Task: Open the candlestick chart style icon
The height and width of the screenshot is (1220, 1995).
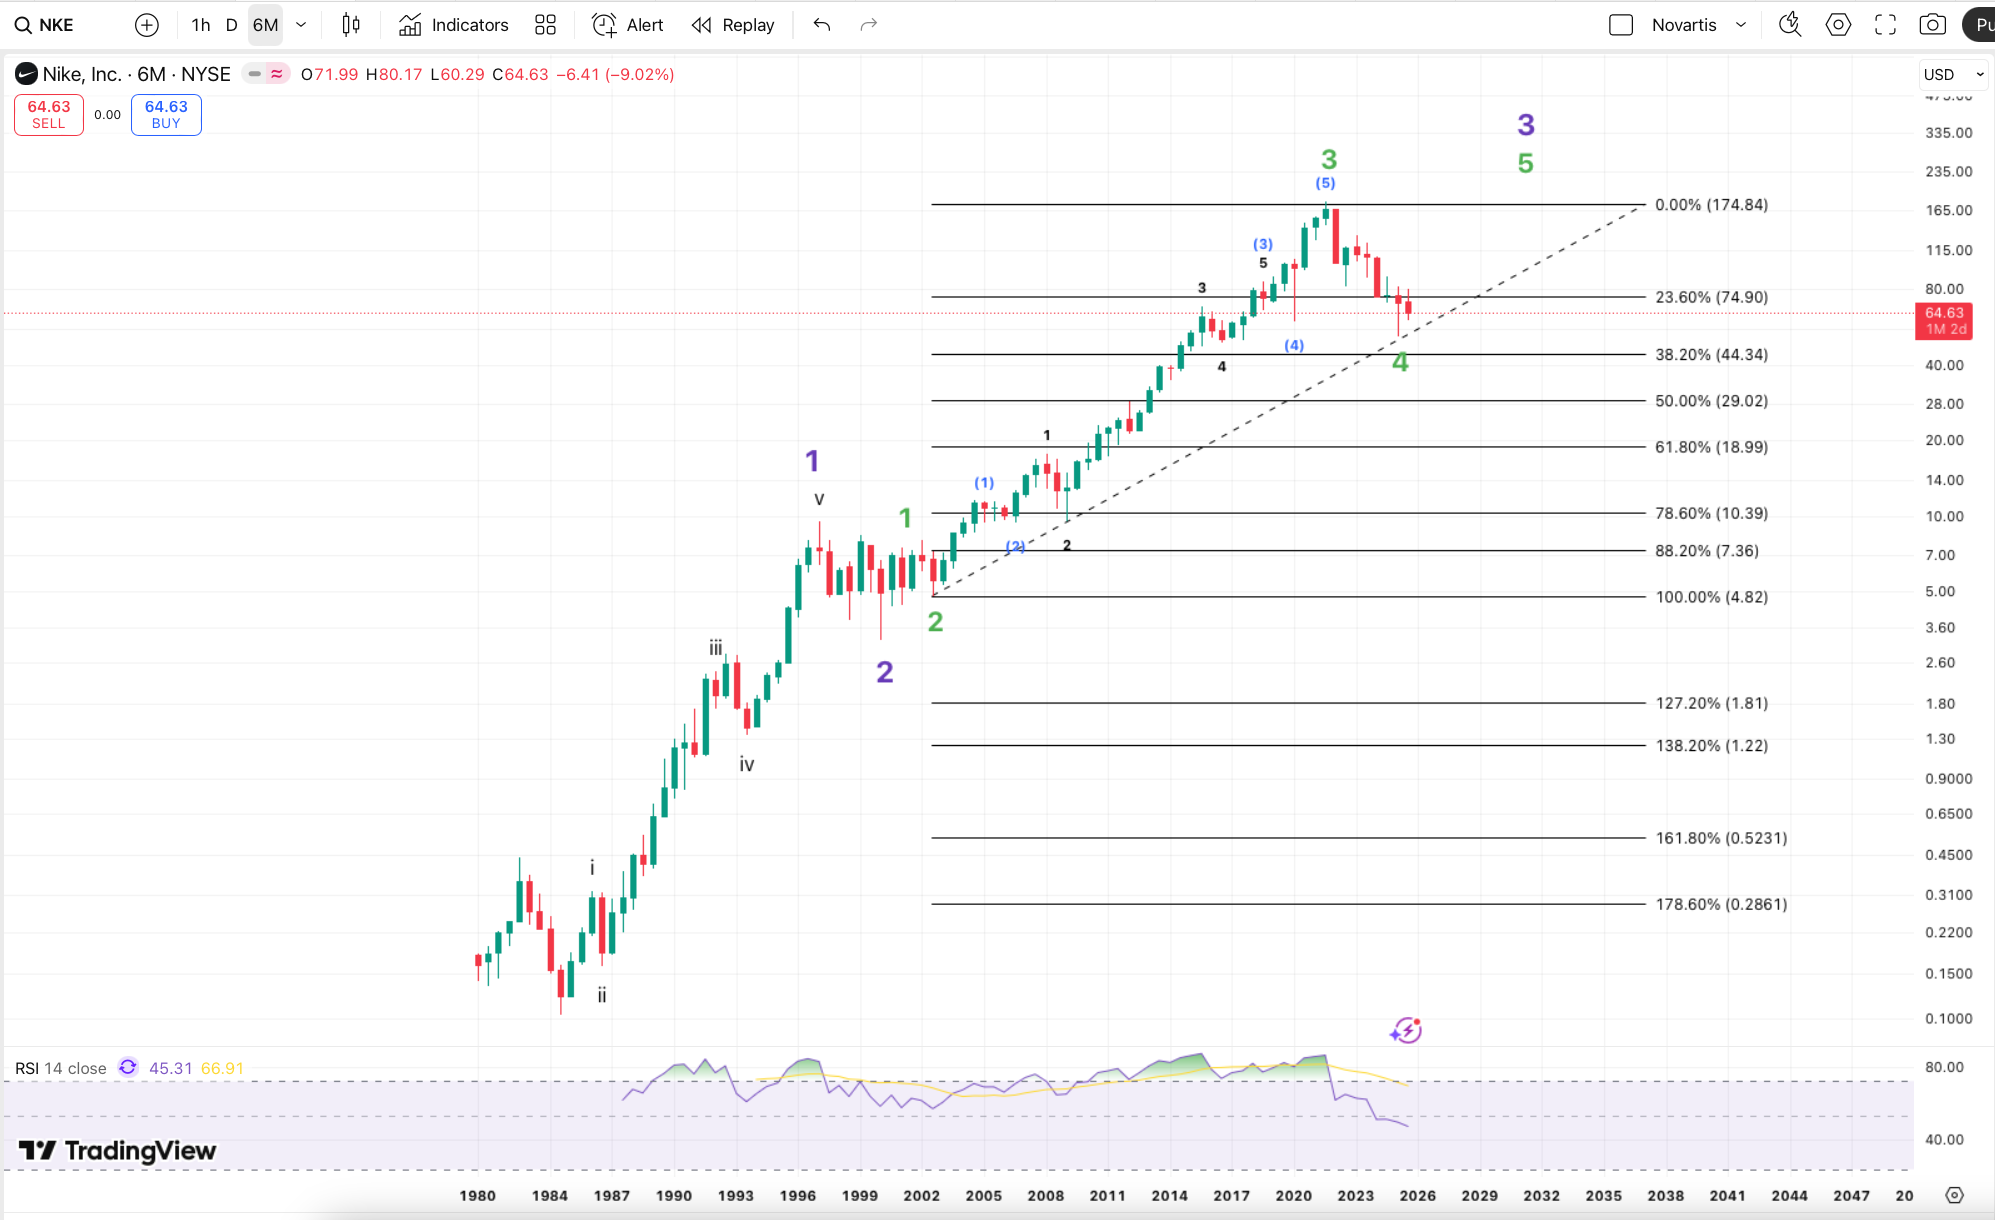Action: [351, 25]
